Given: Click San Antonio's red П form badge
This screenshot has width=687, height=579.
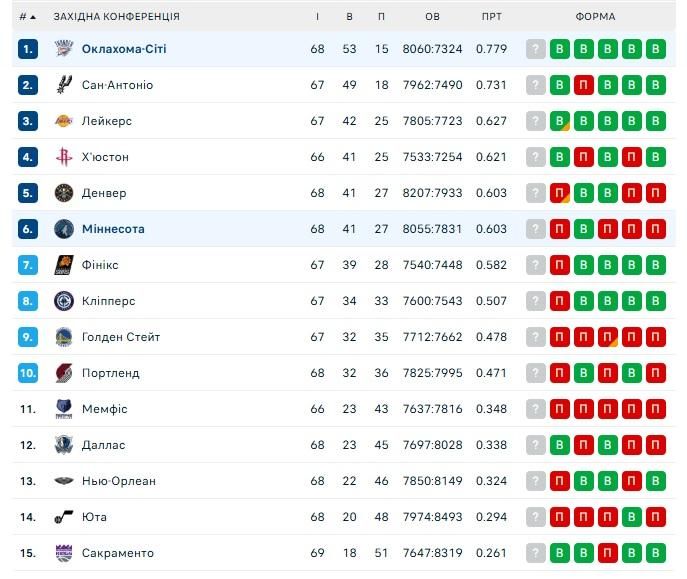Looking at the screenshot, I should [x=584, y=85].
